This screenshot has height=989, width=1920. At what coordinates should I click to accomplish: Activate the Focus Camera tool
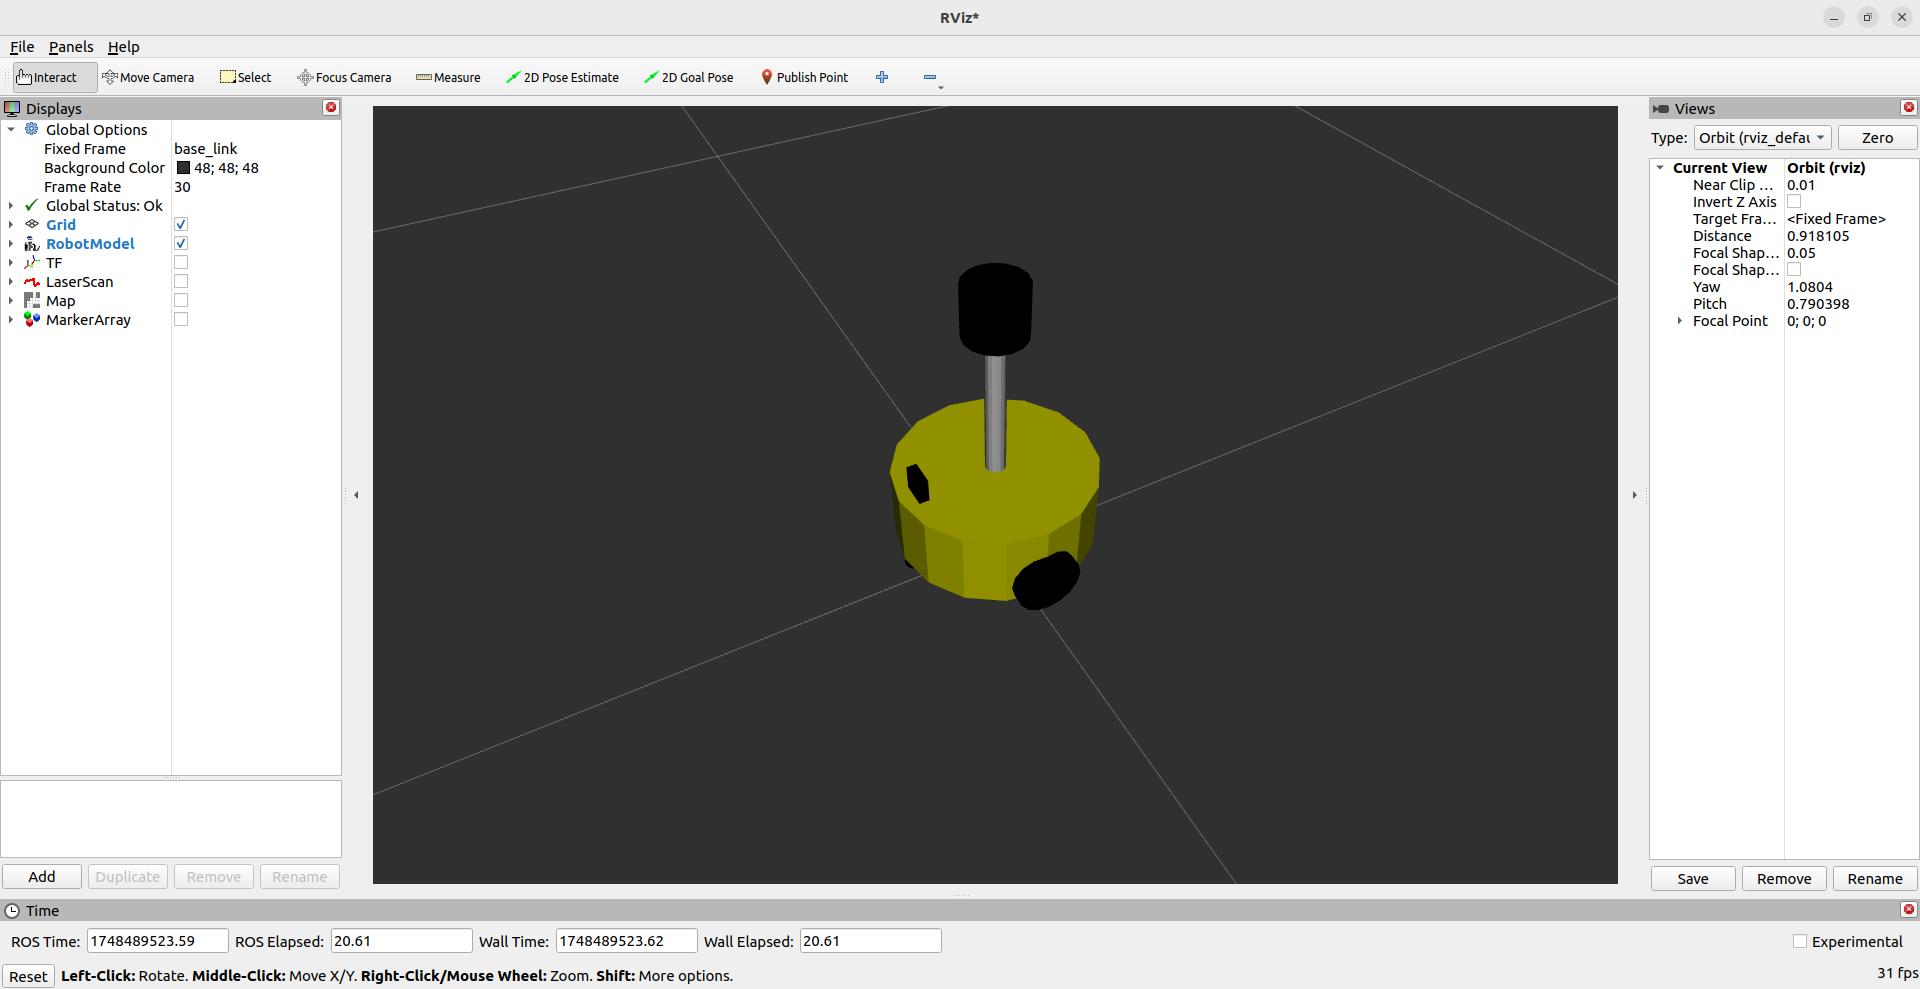coord(344,77)
